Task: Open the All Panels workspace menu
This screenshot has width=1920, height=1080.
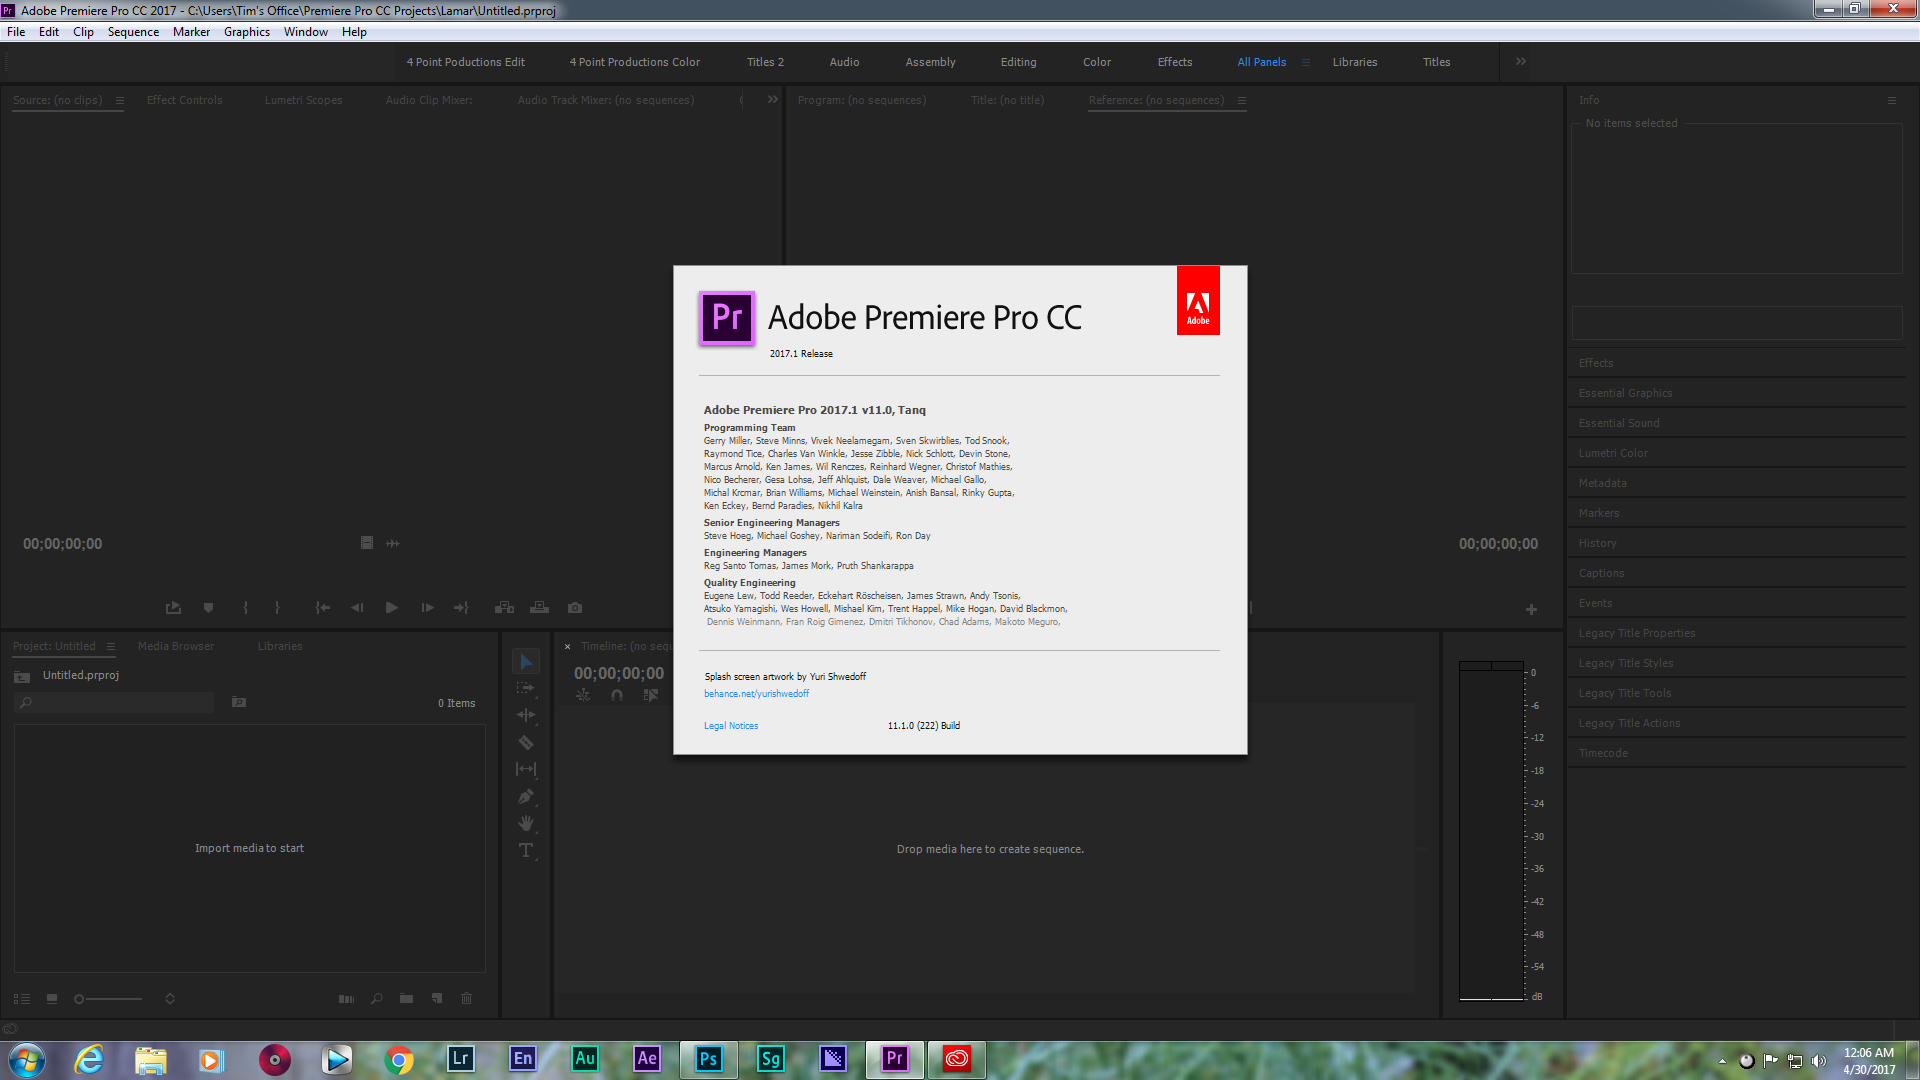Action: coord(1305,62)
